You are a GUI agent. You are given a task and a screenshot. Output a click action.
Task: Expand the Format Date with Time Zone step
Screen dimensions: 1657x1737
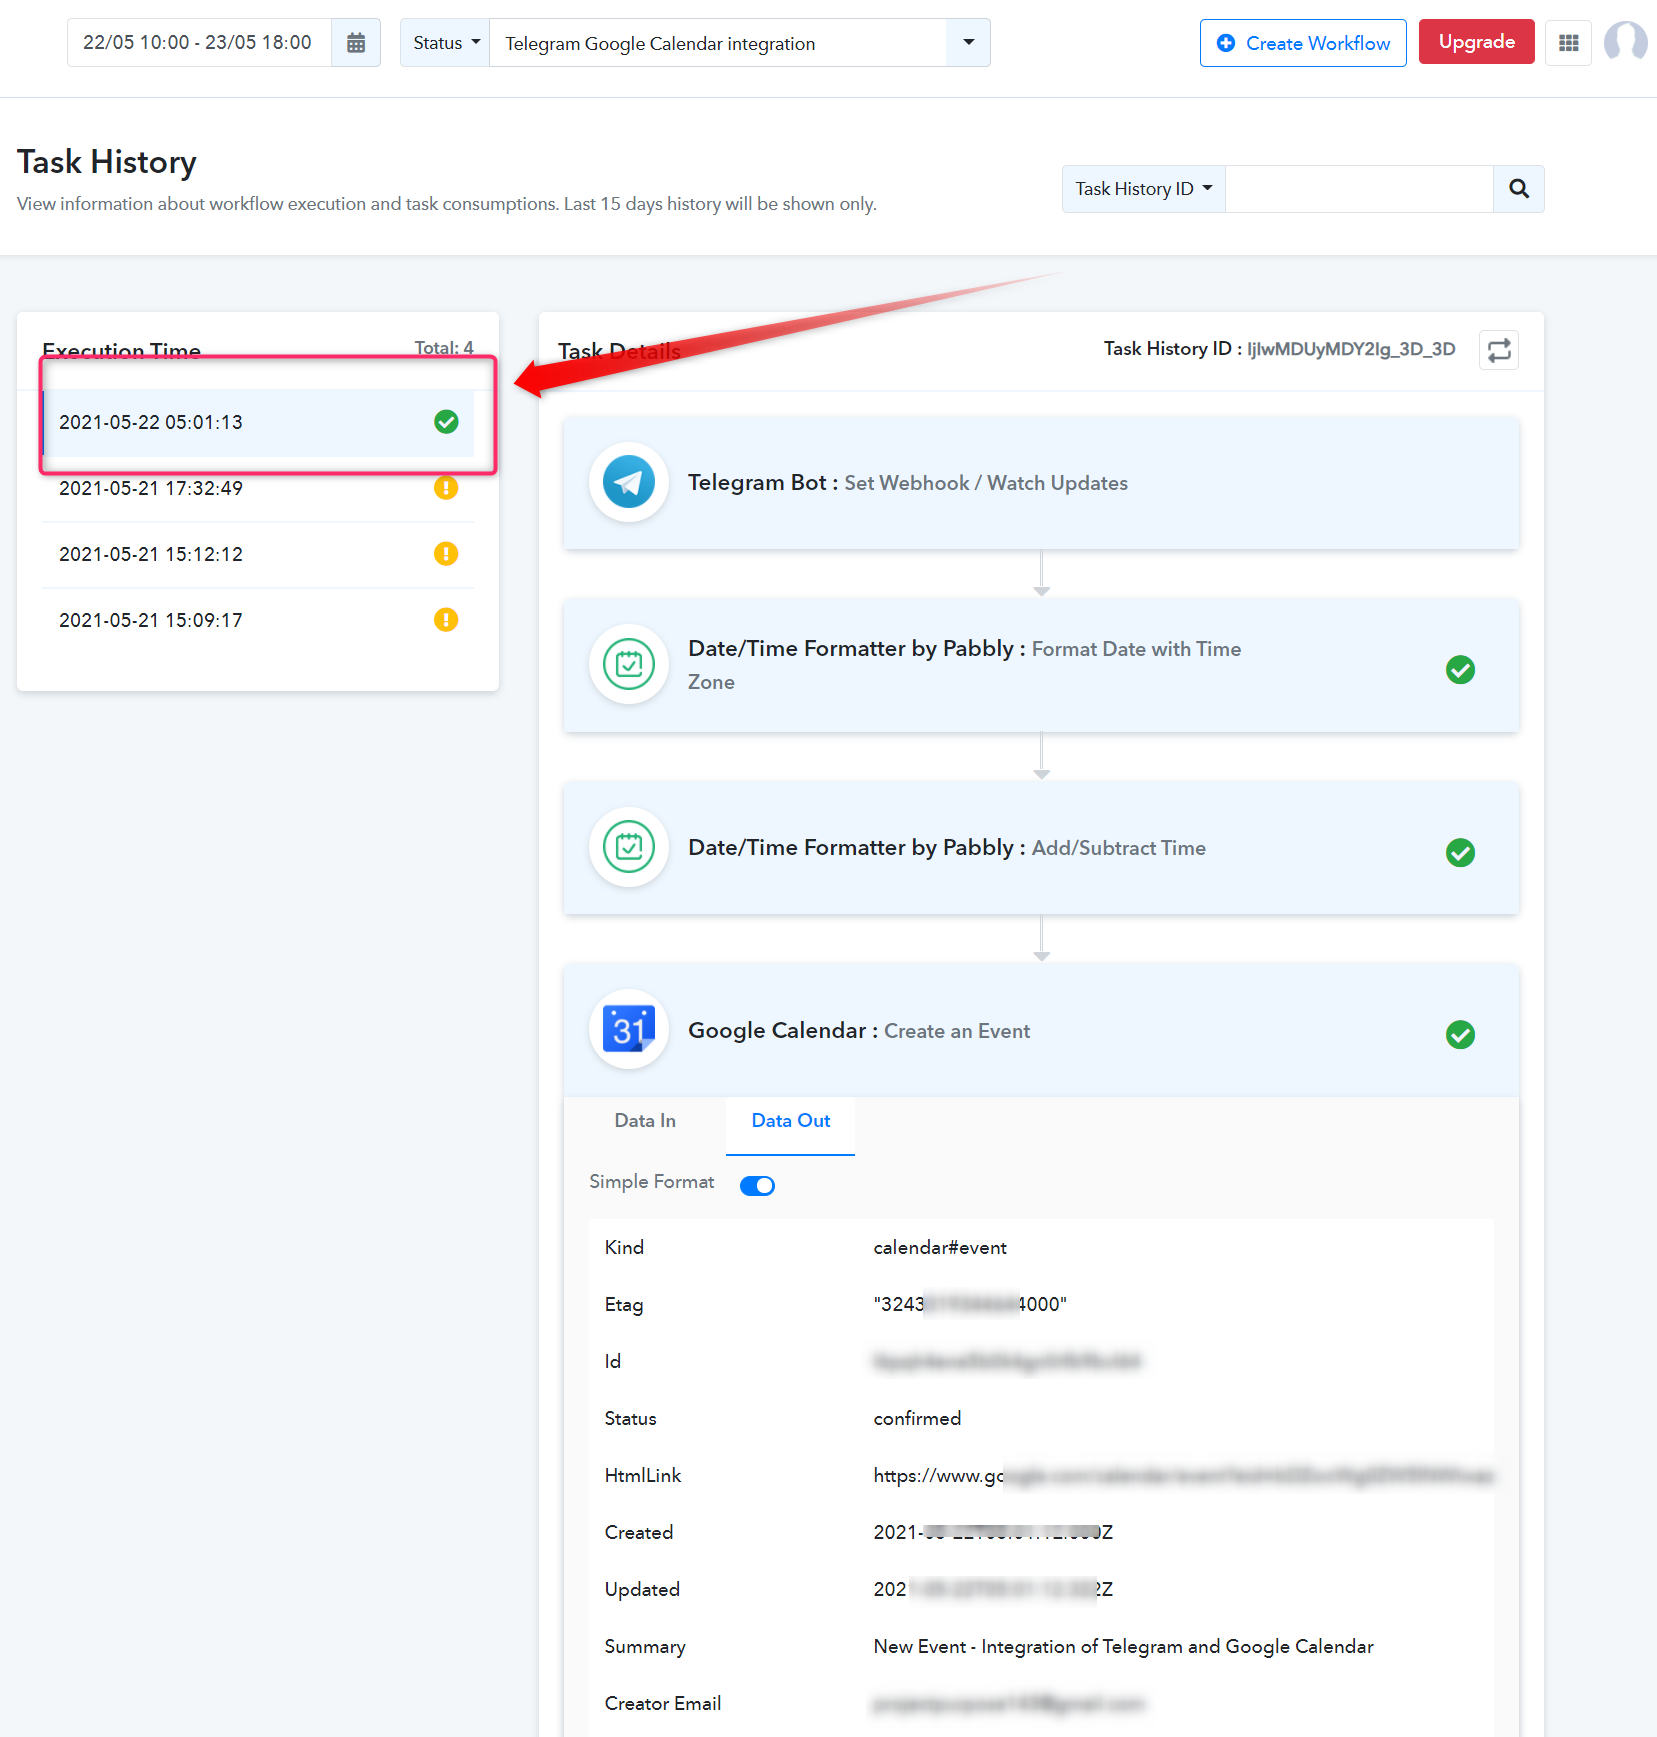(x=1041, y=665)
